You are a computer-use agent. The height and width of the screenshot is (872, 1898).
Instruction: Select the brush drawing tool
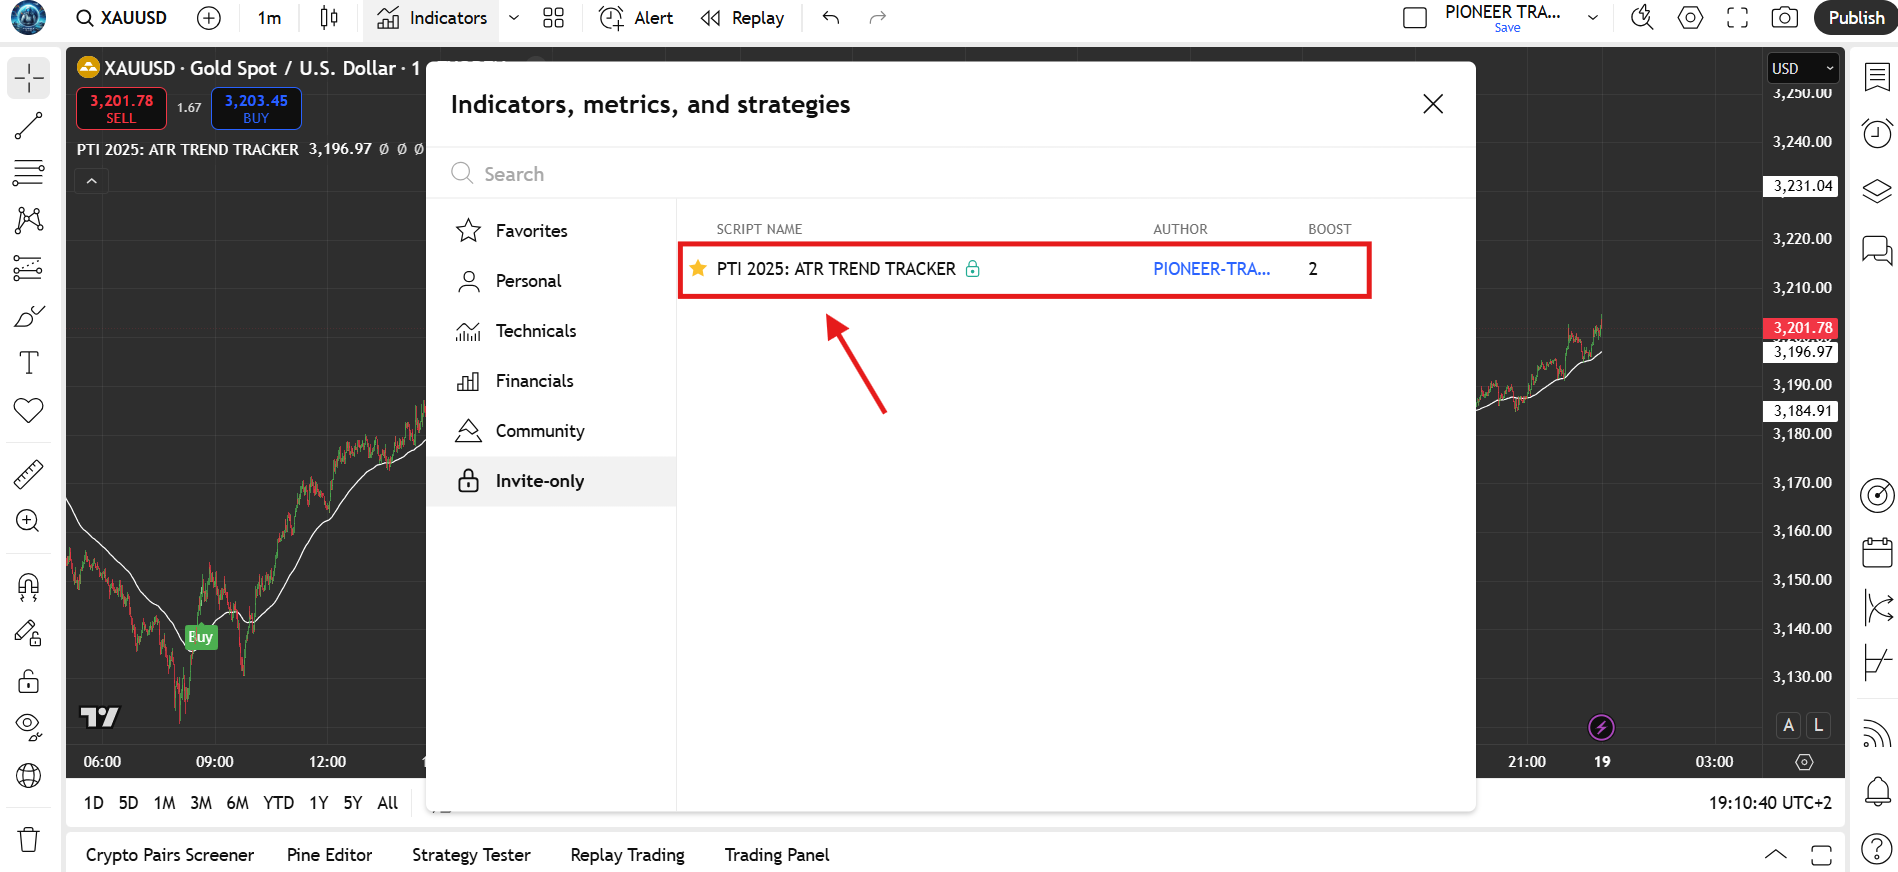[29, 316]
